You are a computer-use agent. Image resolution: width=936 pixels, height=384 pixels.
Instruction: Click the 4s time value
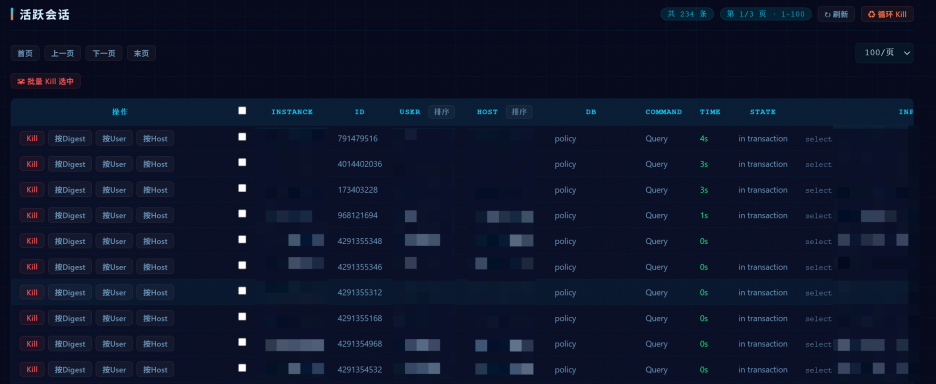click(x=704, y=139)
